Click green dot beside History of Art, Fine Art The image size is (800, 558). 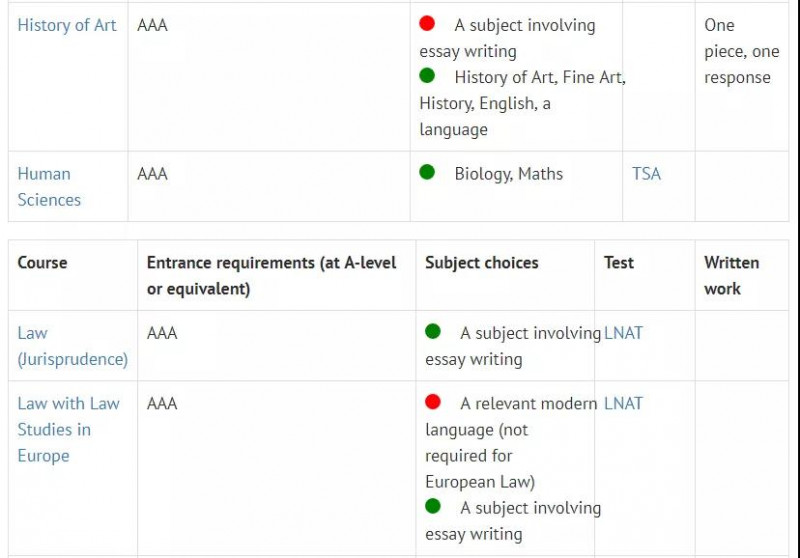tap(427, 75)
